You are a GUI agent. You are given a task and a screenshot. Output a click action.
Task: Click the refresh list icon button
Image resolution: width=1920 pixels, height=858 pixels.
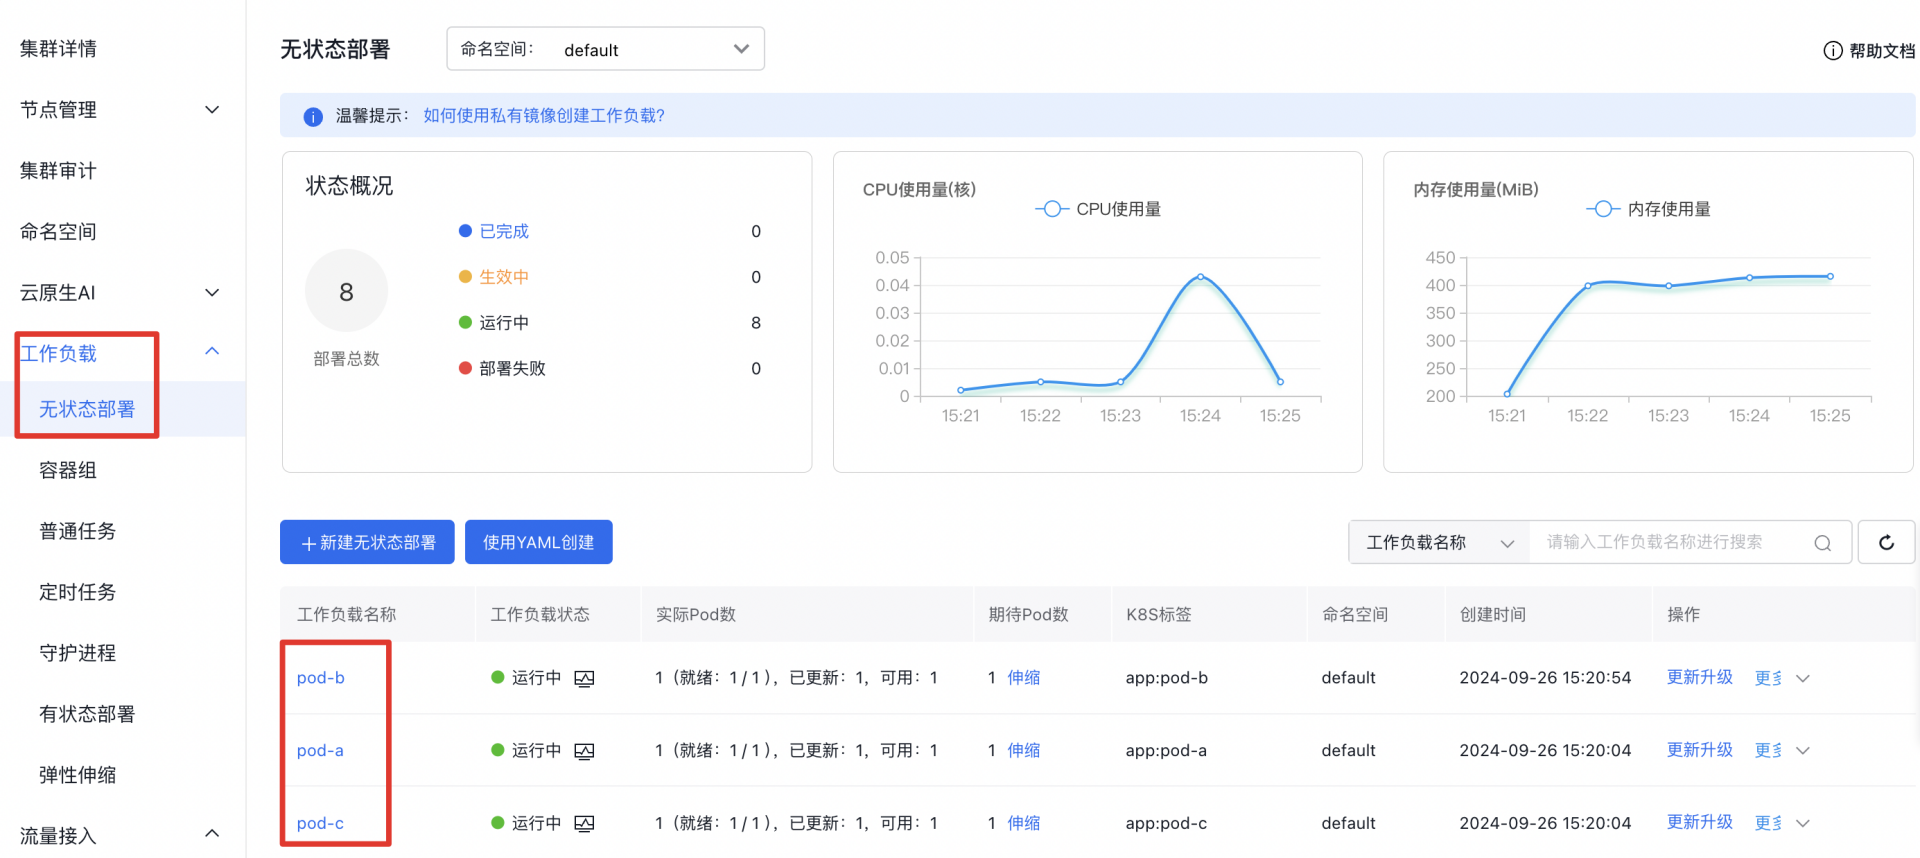point(1886,542)
